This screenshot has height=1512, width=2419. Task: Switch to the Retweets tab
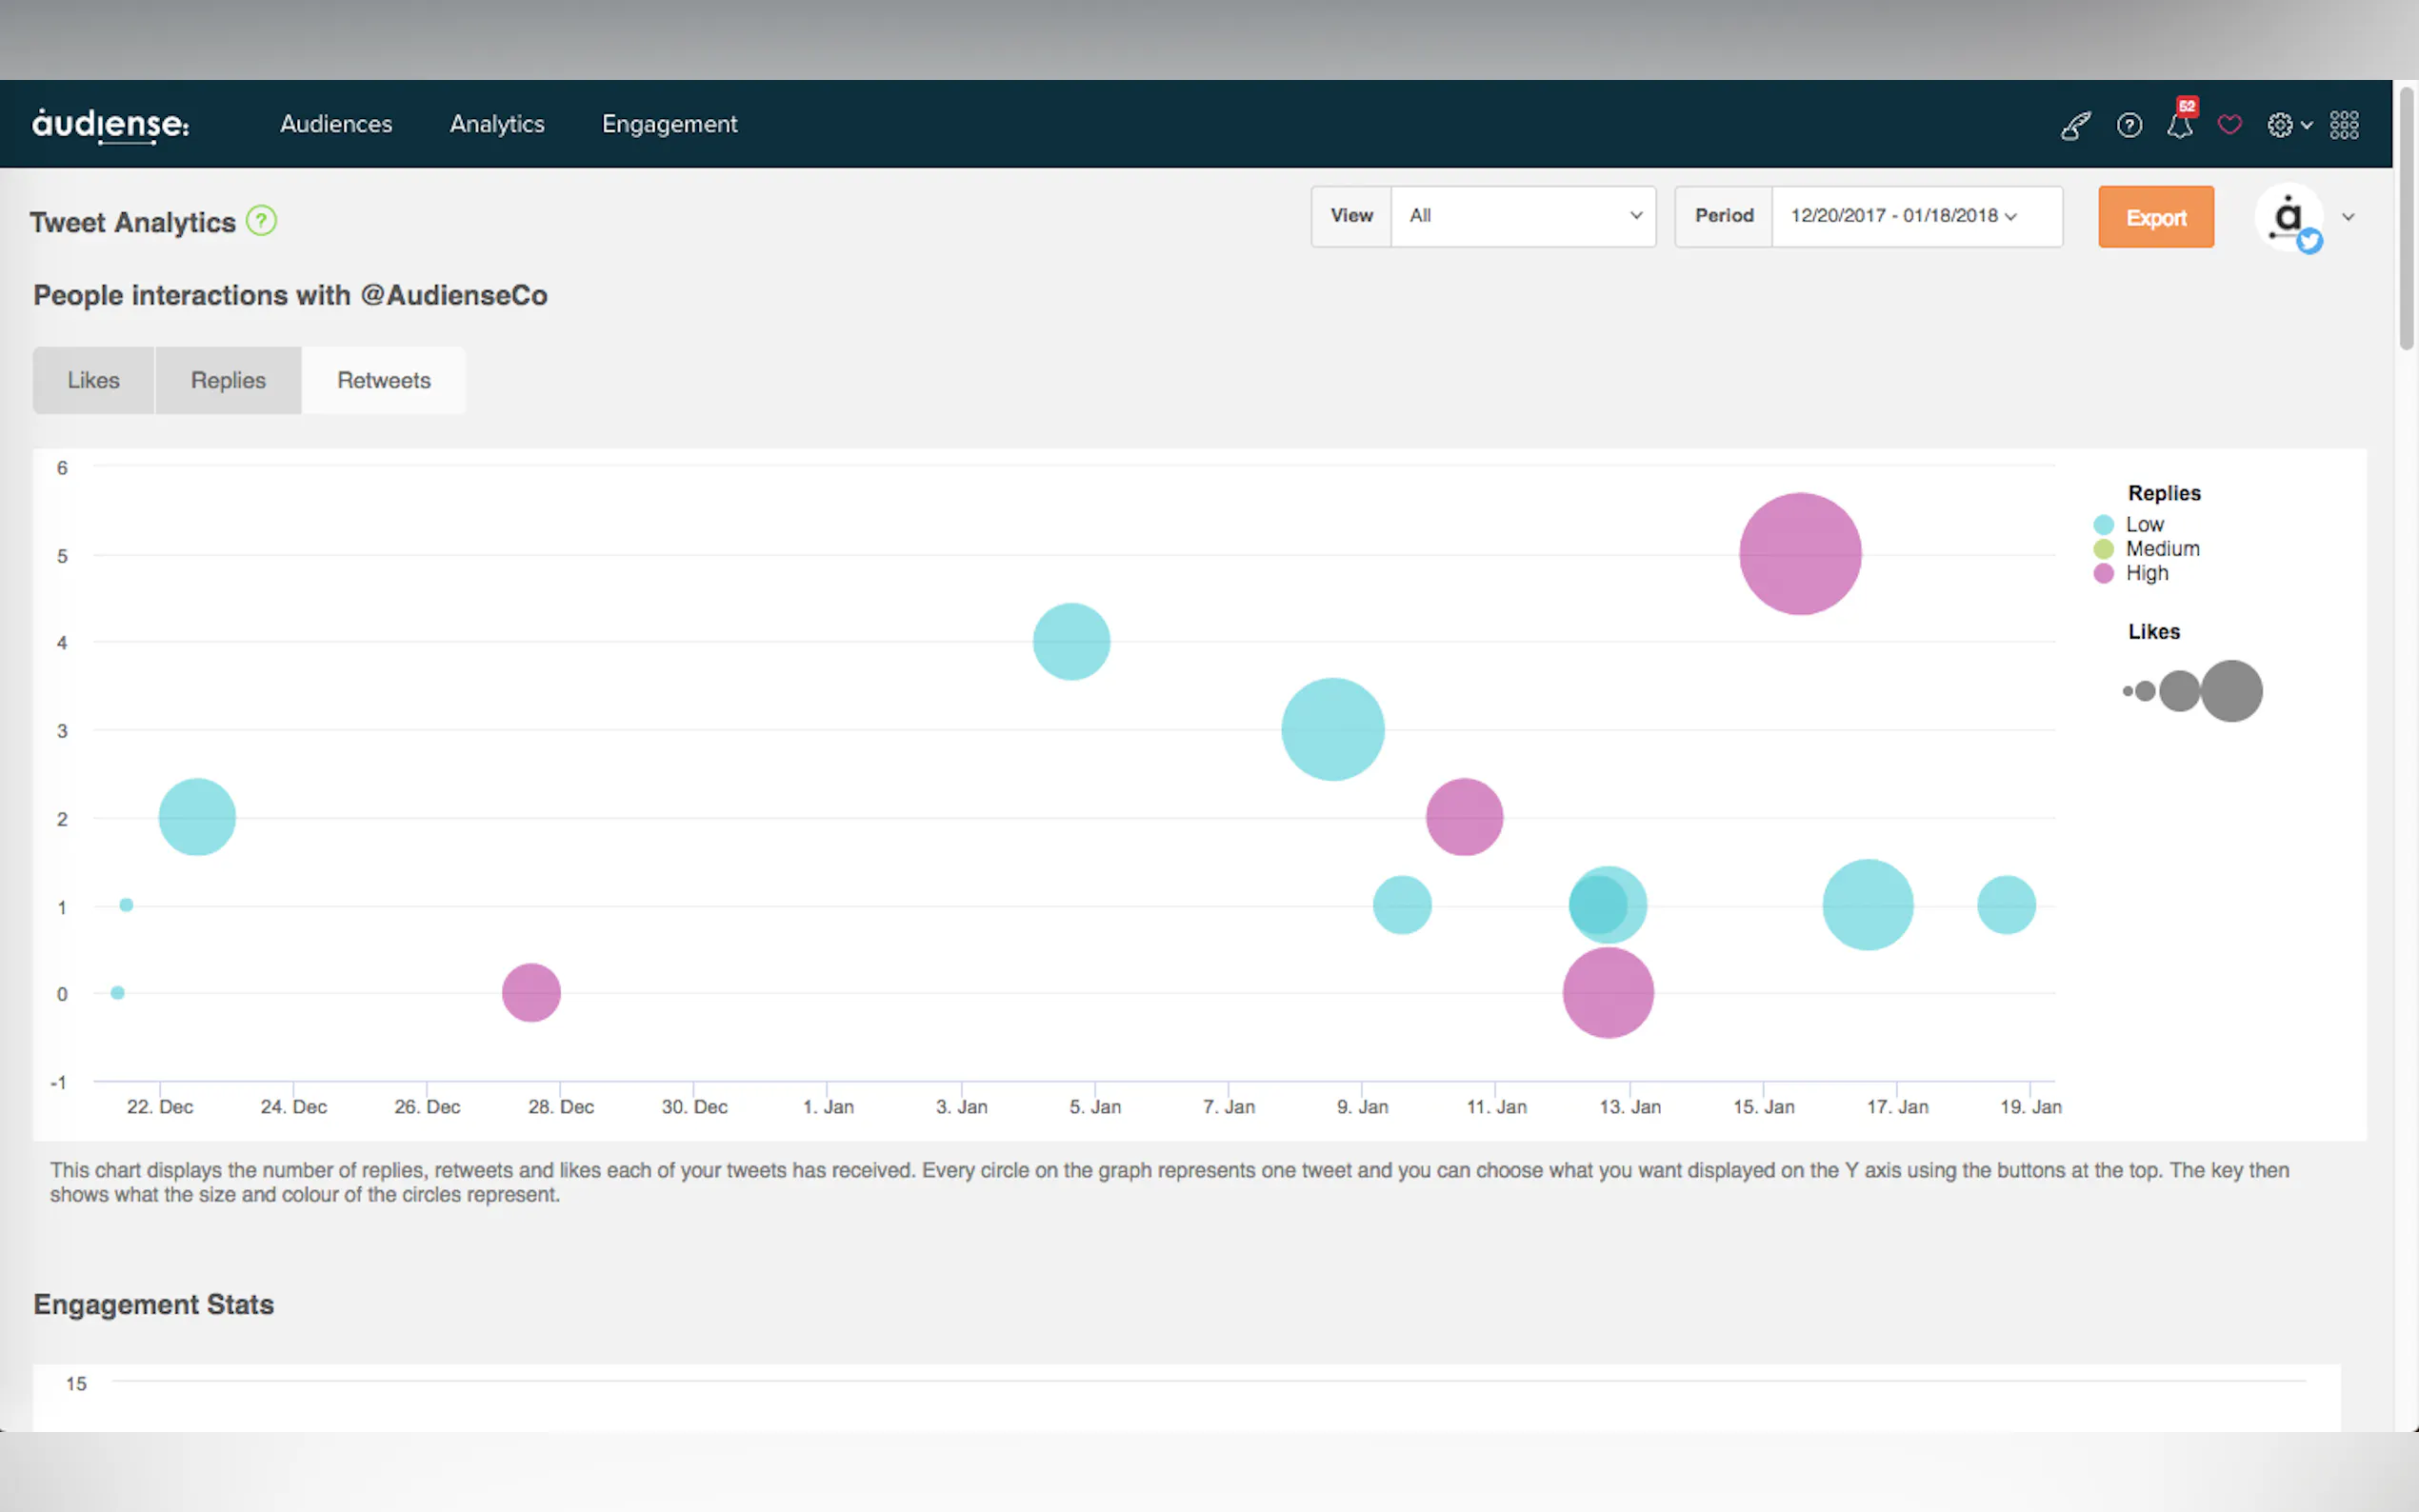tap(383, 380)
